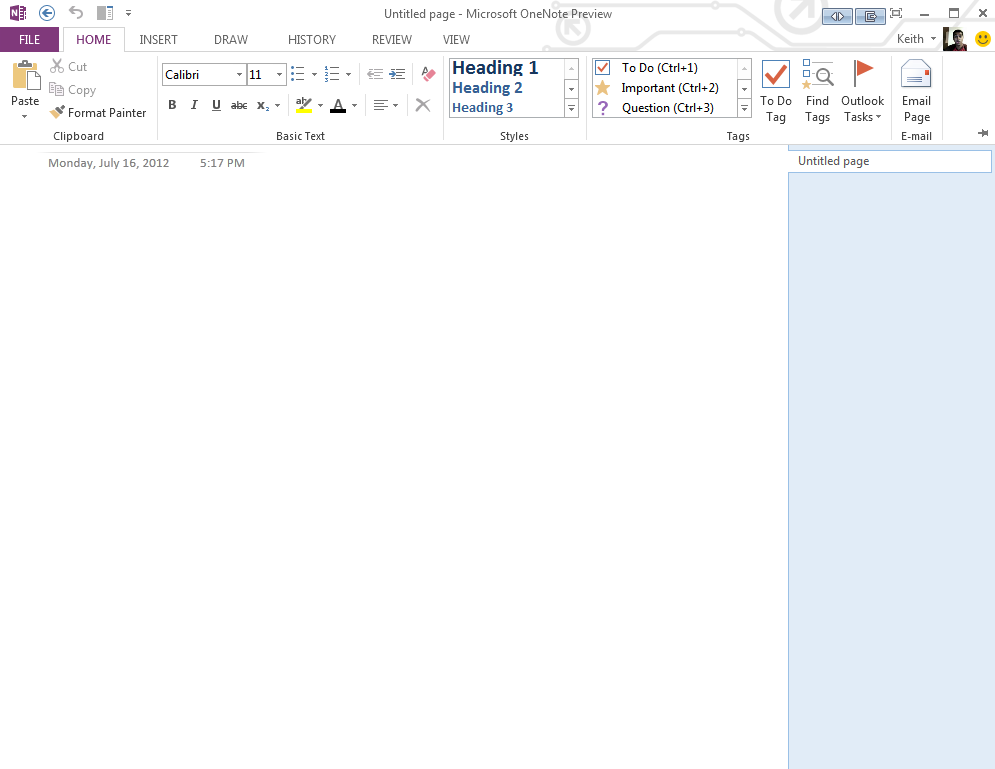
Task: Open the HISTORY tab
Action: tap(312, 39)
